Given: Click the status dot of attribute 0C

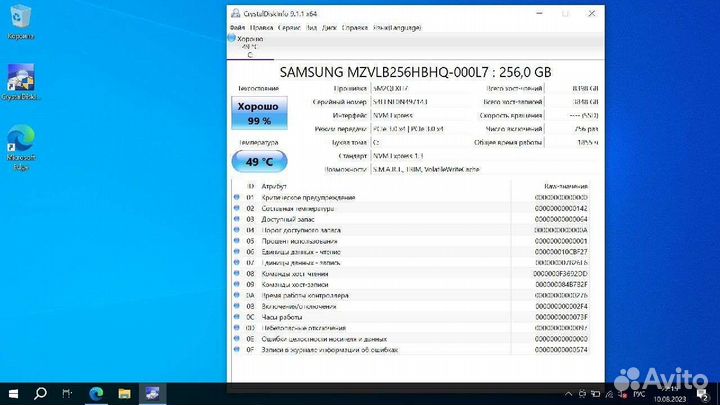Looking at the screenshot, I should 236,317.
